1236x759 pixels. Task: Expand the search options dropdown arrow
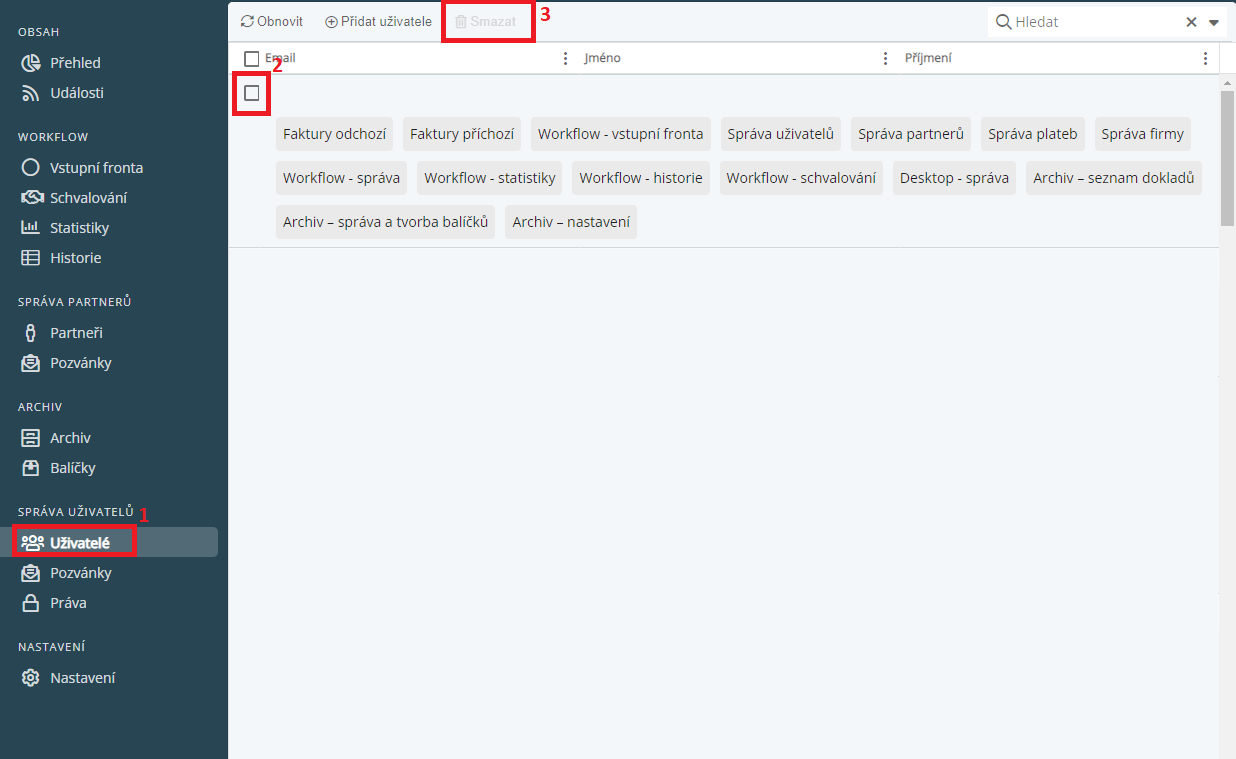coord(1214,22)
